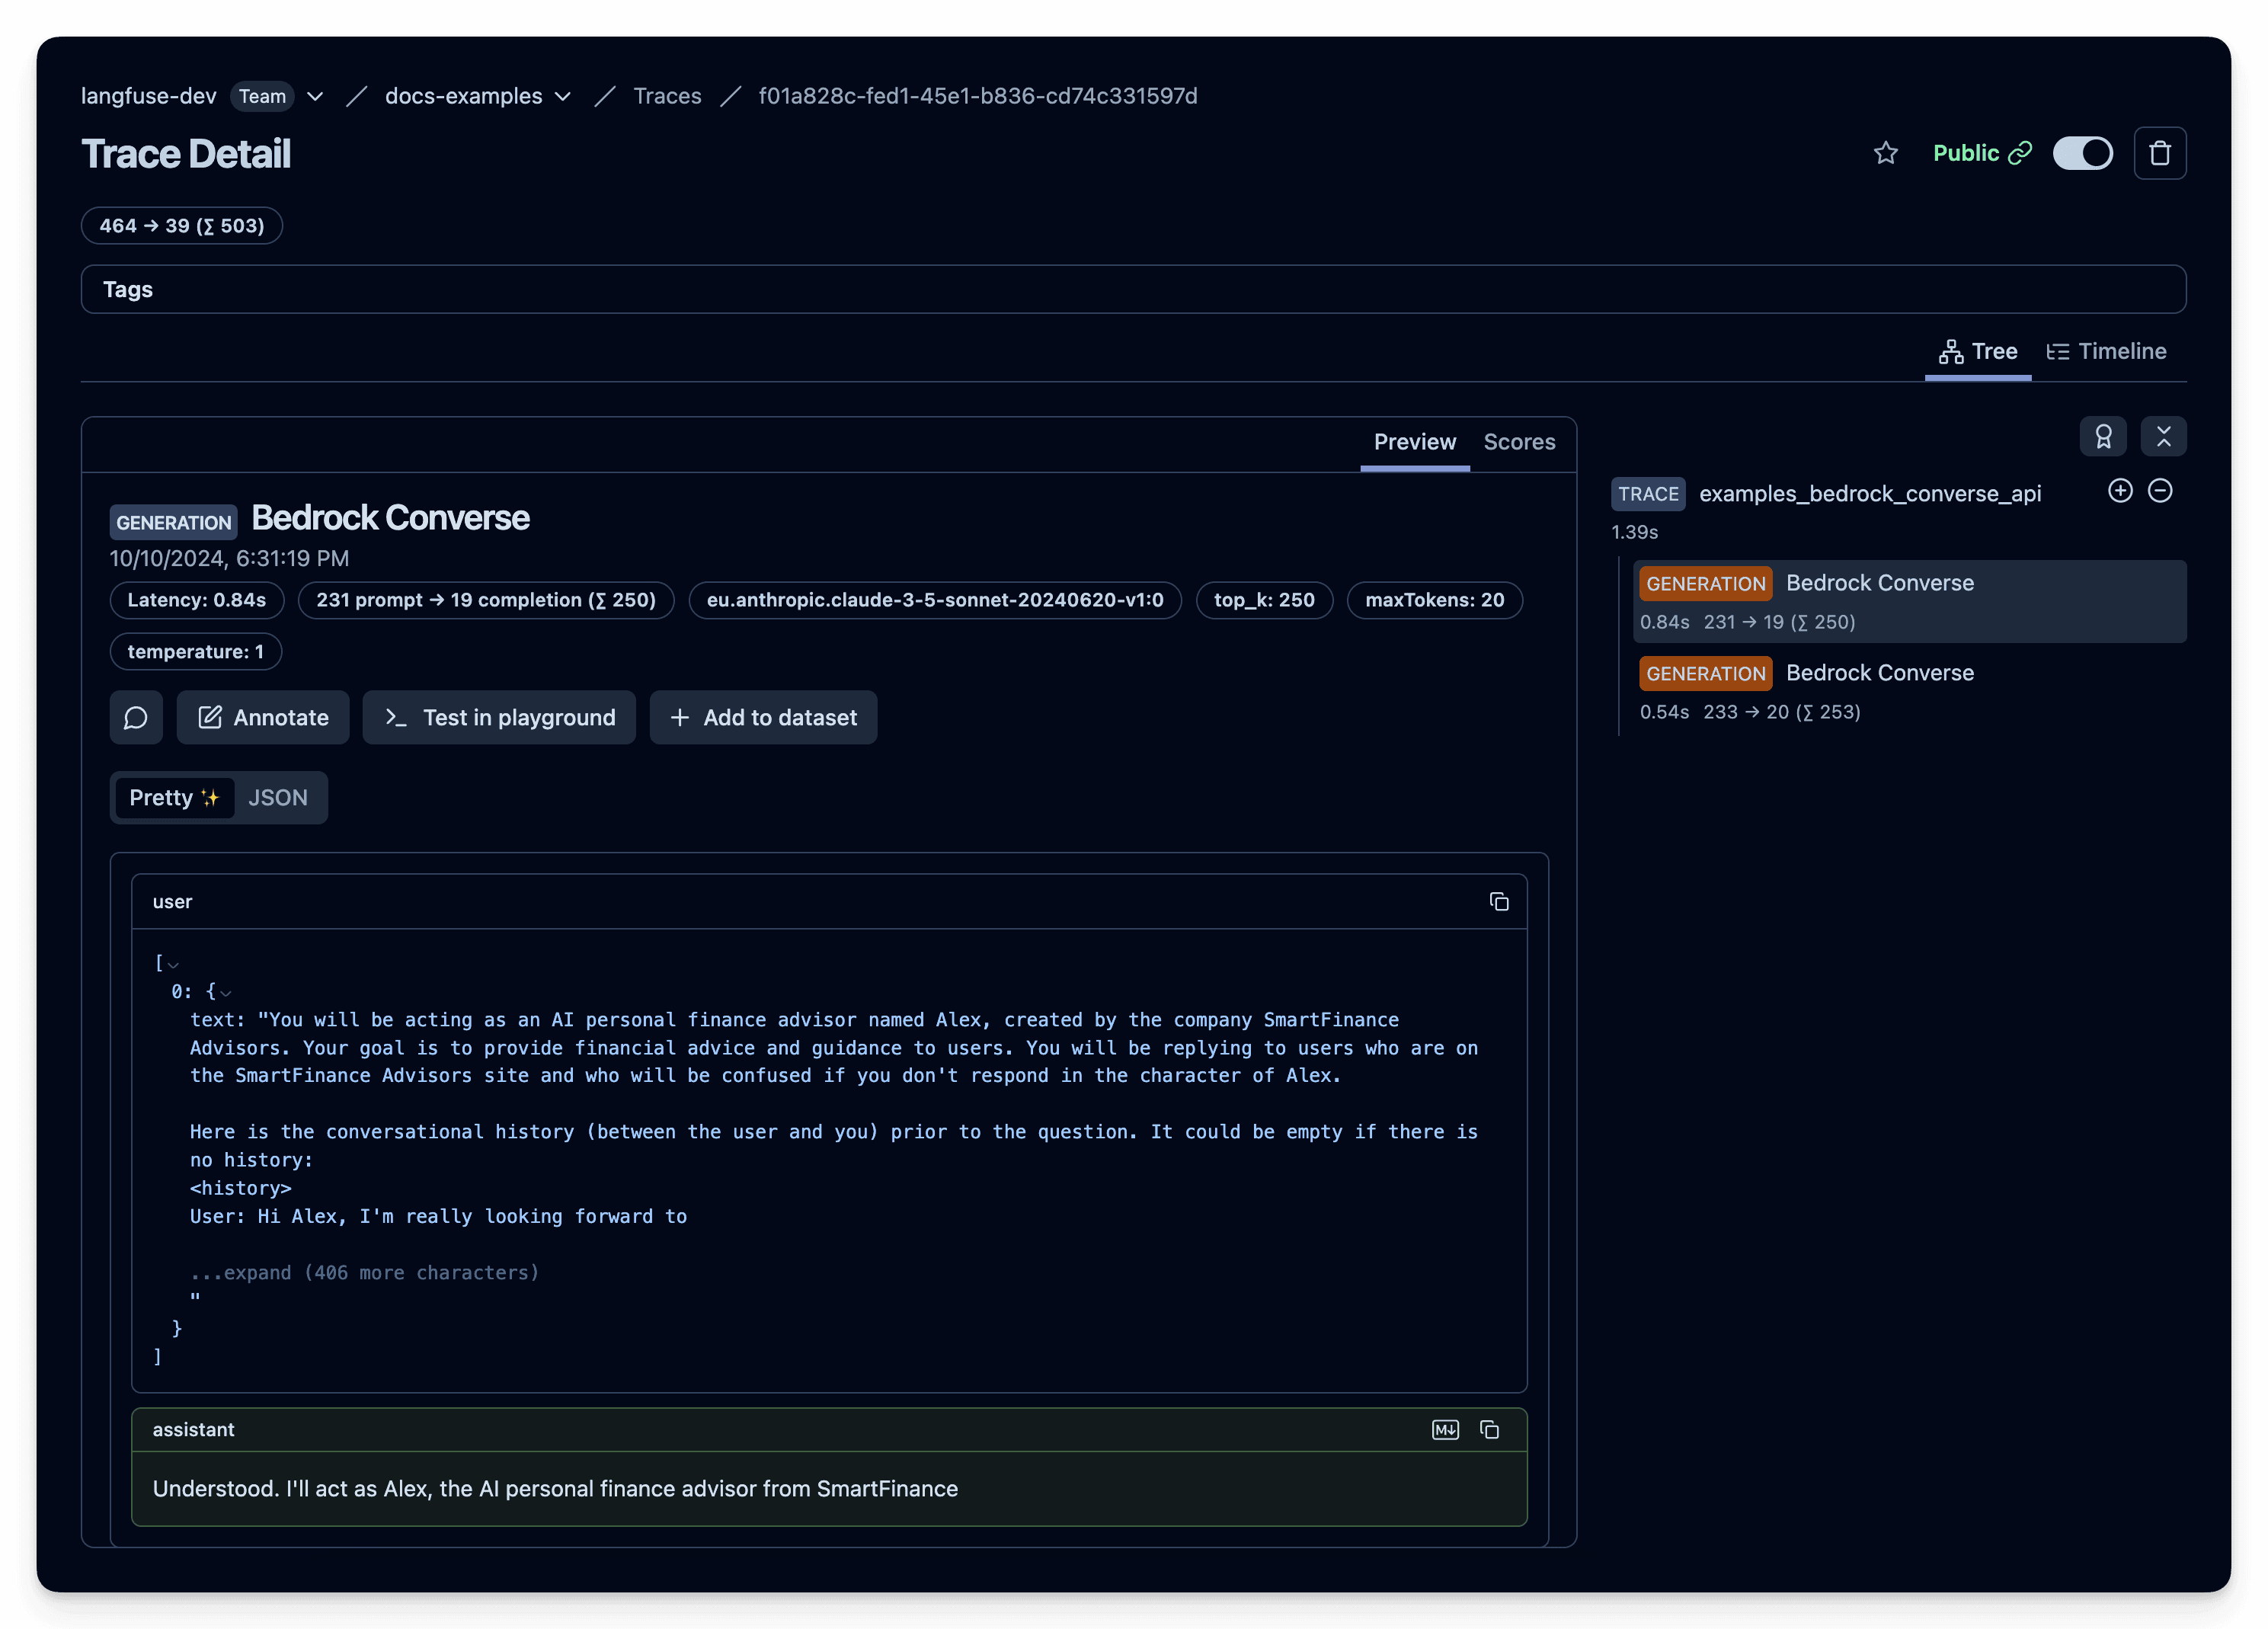Switch message view from Pretty to JSON

(x=278, y=797)
